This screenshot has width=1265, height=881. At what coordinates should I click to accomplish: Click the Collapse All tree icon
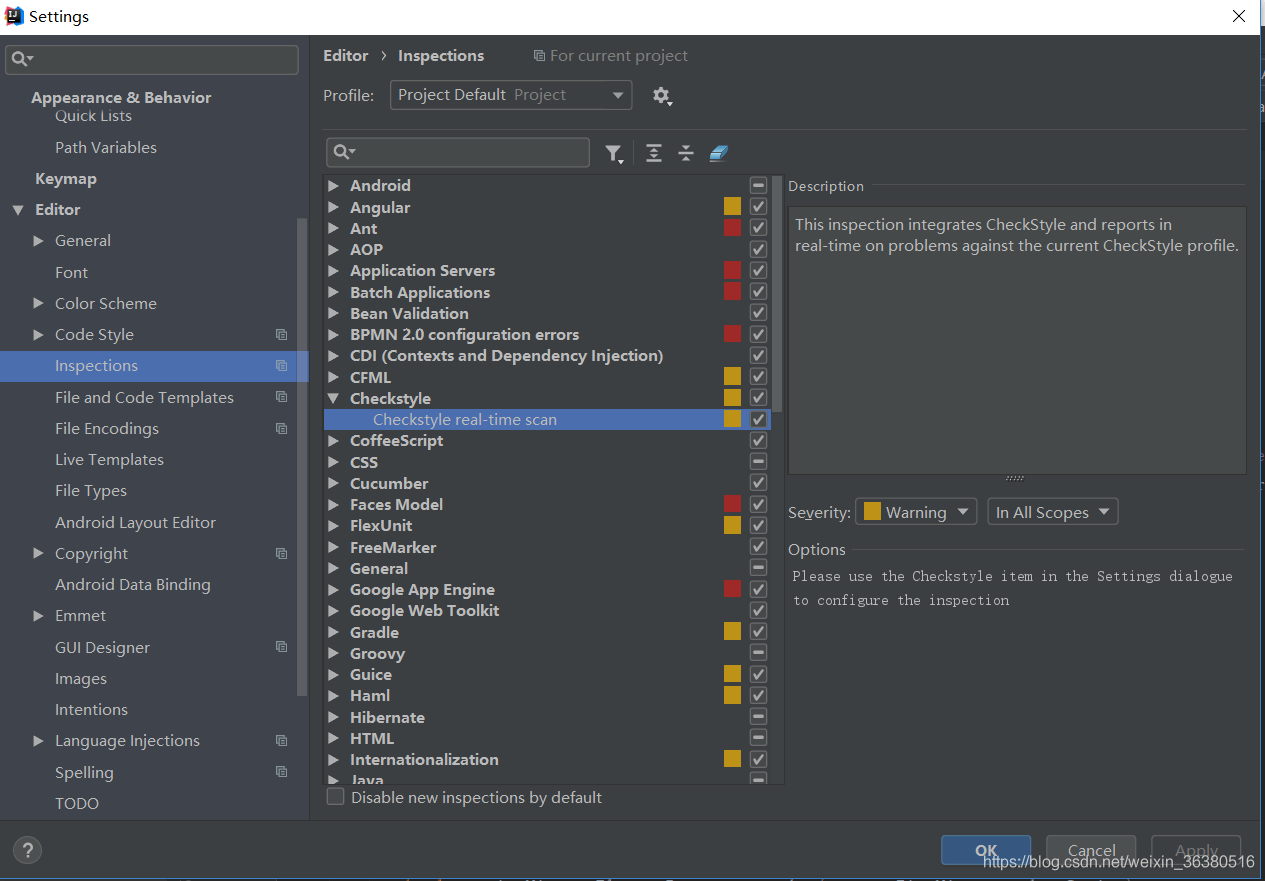[686, 153]
